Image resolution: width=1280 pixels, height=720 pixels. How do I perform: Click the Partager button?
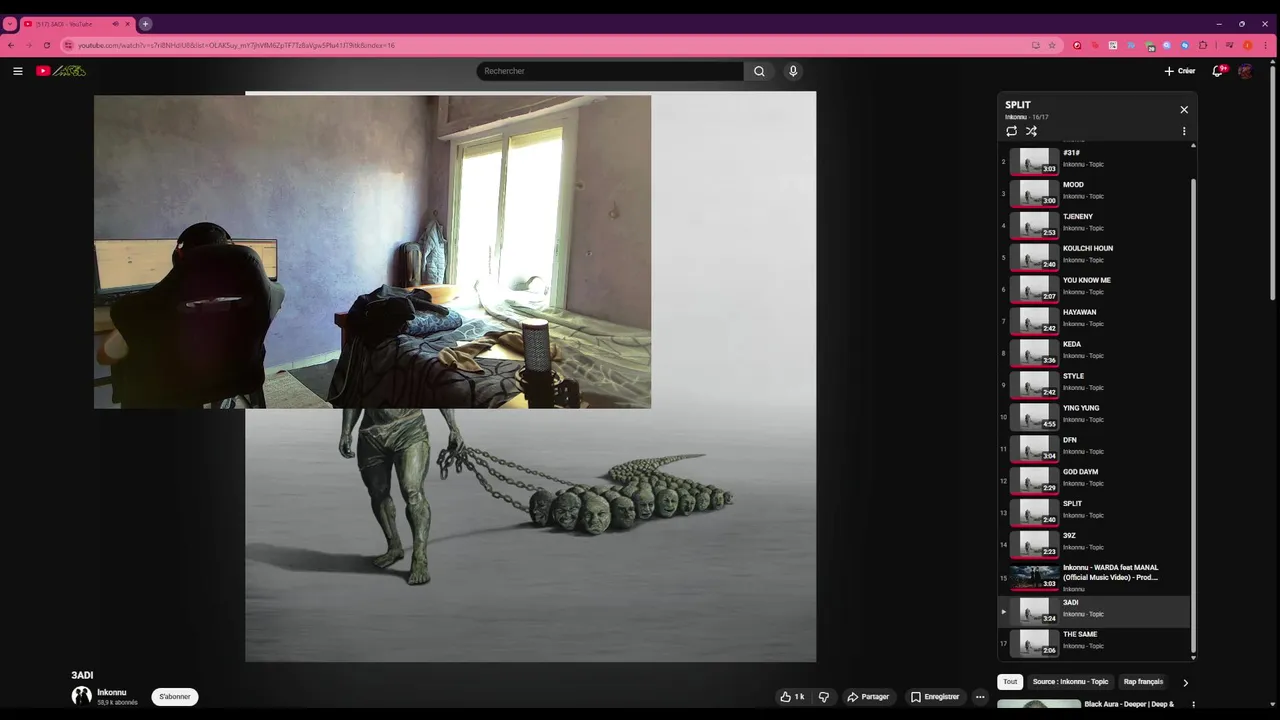pos(868,697)
